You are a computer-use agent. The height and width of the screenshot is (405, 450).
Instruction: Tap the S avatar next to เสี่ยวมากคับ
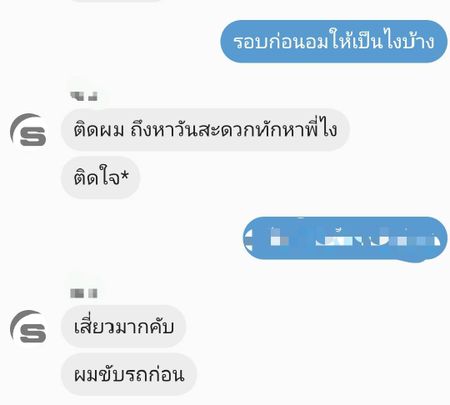tap(28, 326)
